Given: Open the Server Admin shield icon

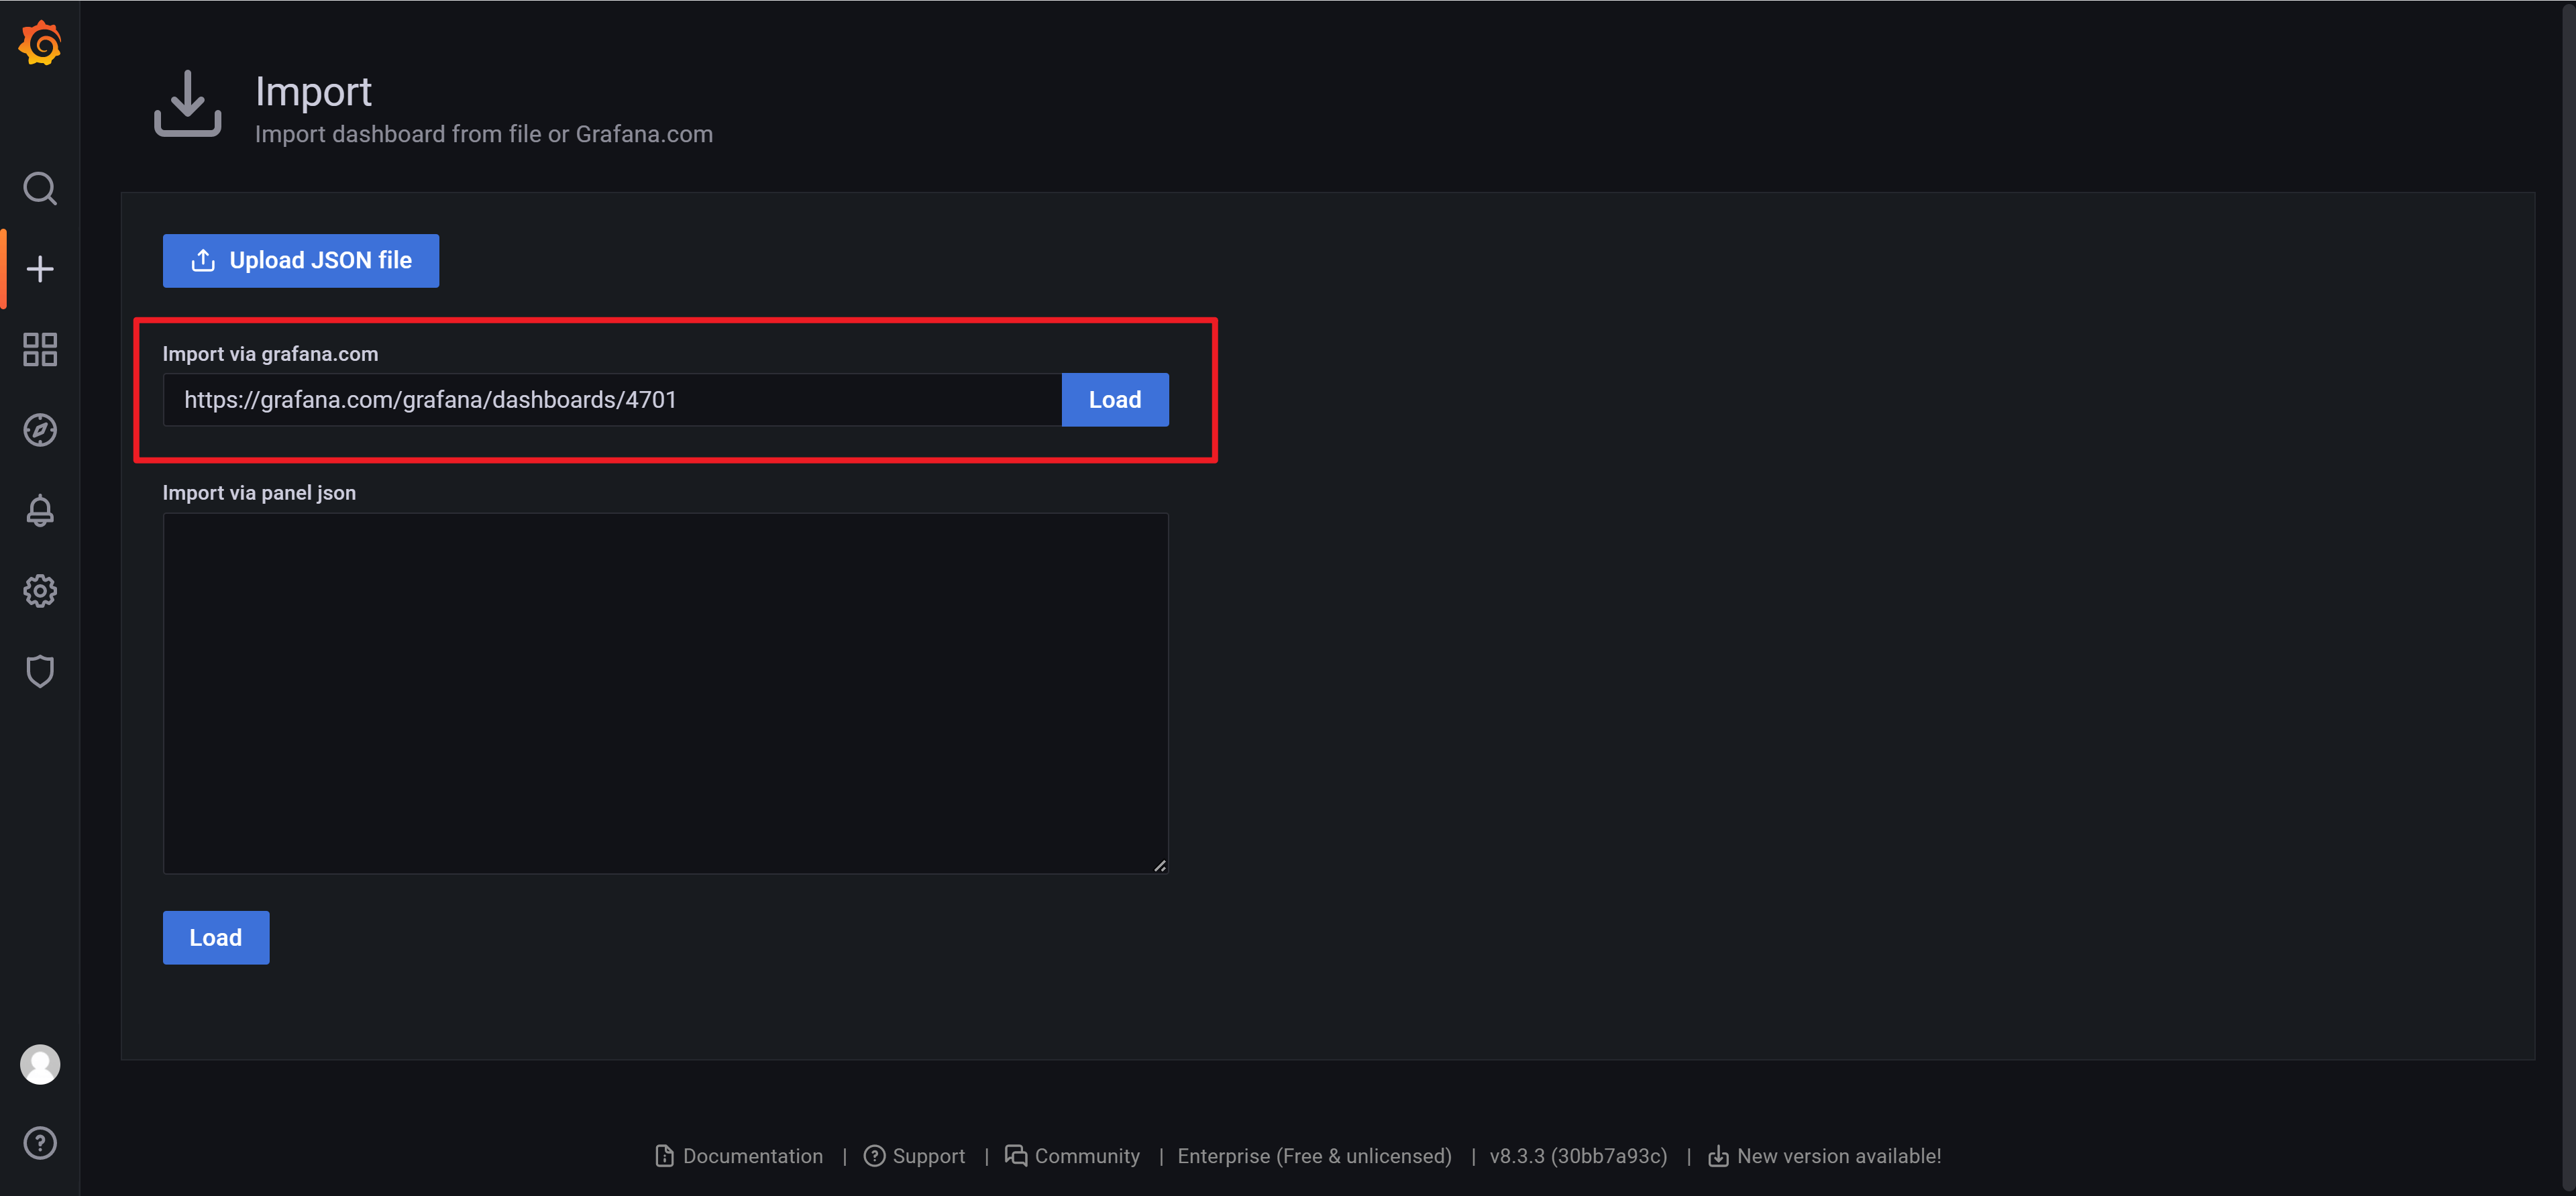Looking at the screenshot, I should [x=40, y=671].
